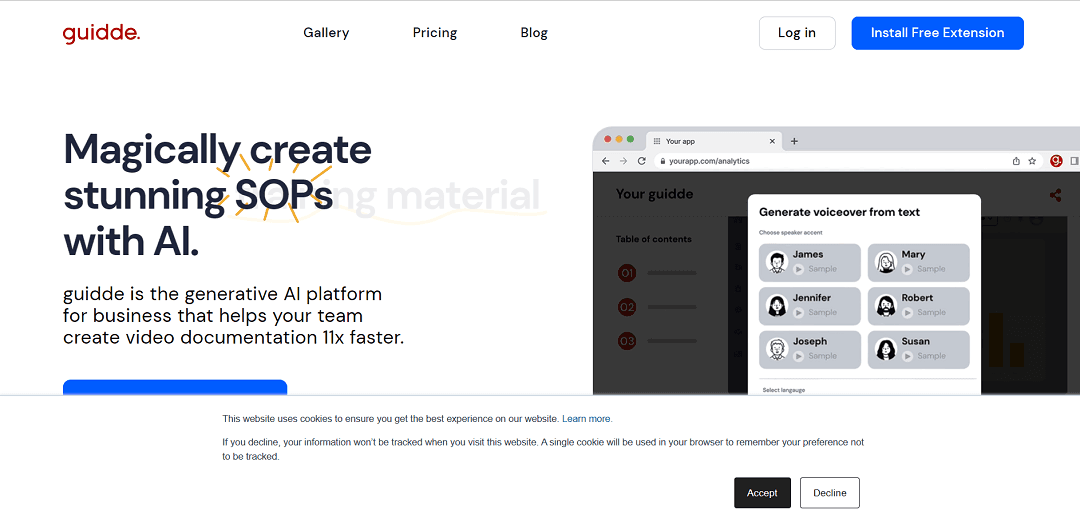Go to the Blog
The width and height of the screenshot is (1080, 522).
[534, 32]
